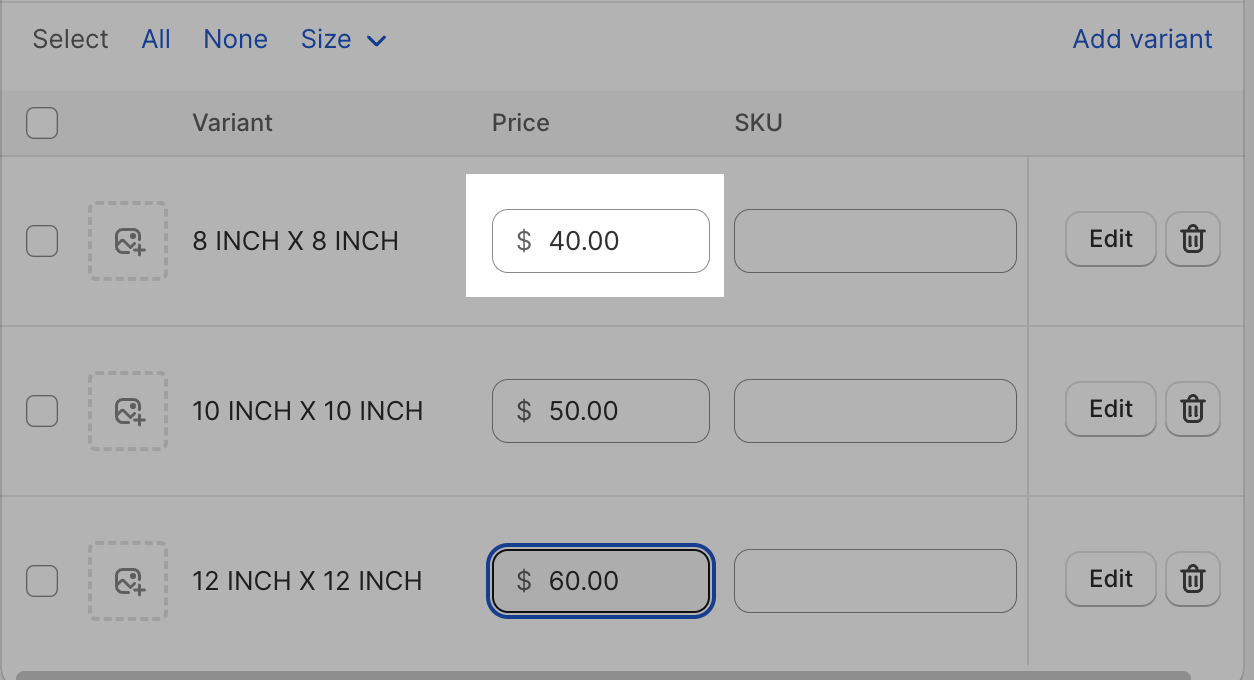Check the 8 INCH X 8 INCH variant checkbox
Viewport: 1254px width, 680px height.
42,241
